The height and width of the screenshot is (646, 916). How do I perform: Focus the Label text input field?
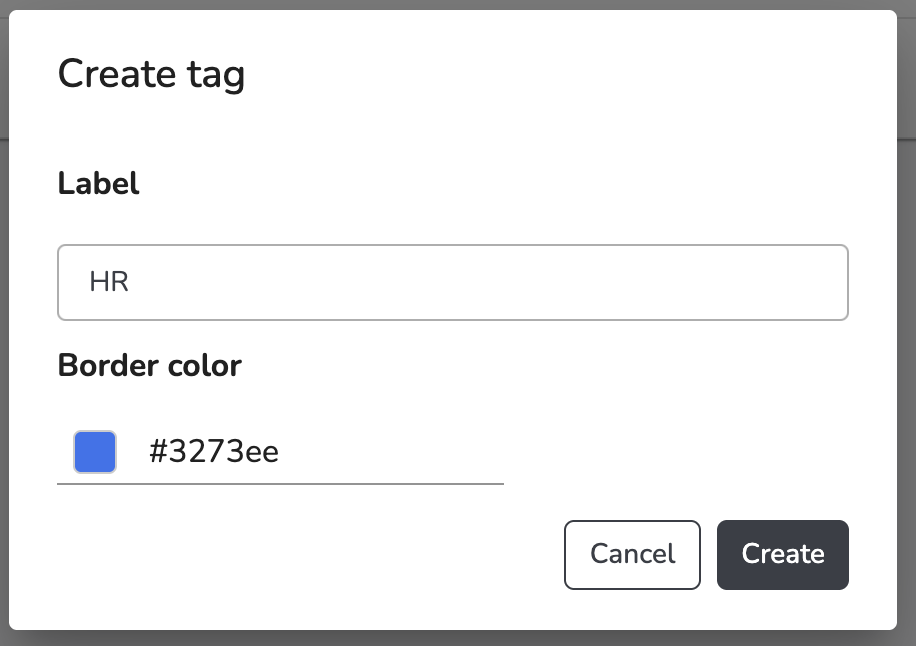pyautogui.click(x=452, y=282)
